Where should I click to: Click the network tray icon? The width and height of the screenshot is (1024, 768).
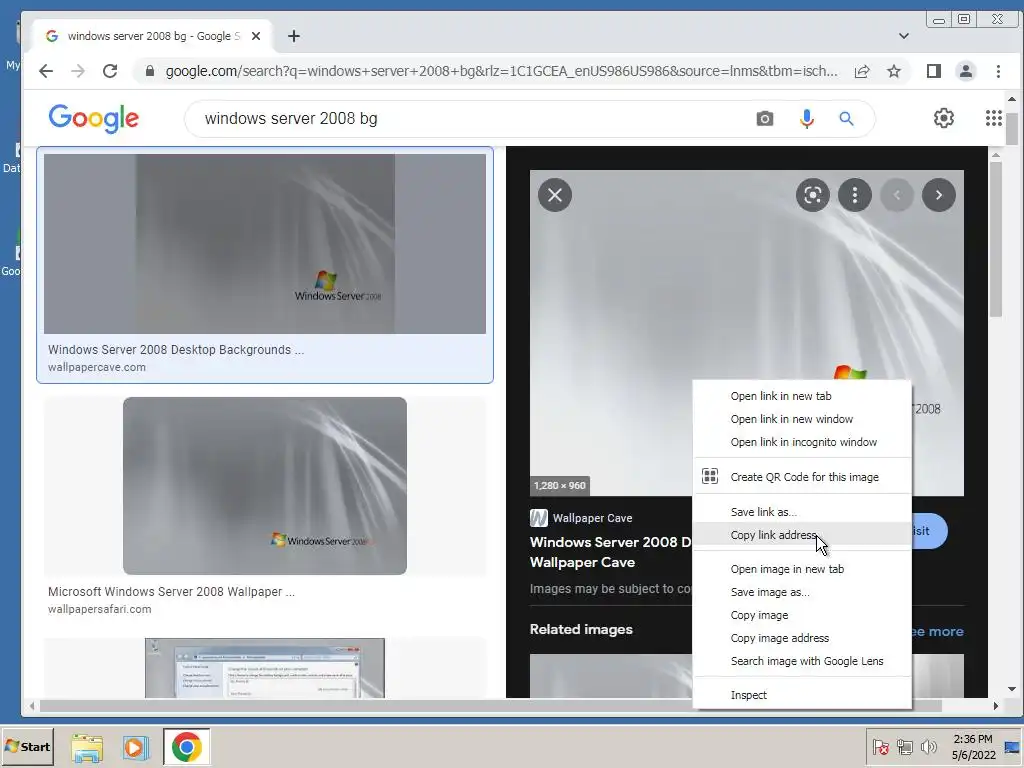click(904, 747)
